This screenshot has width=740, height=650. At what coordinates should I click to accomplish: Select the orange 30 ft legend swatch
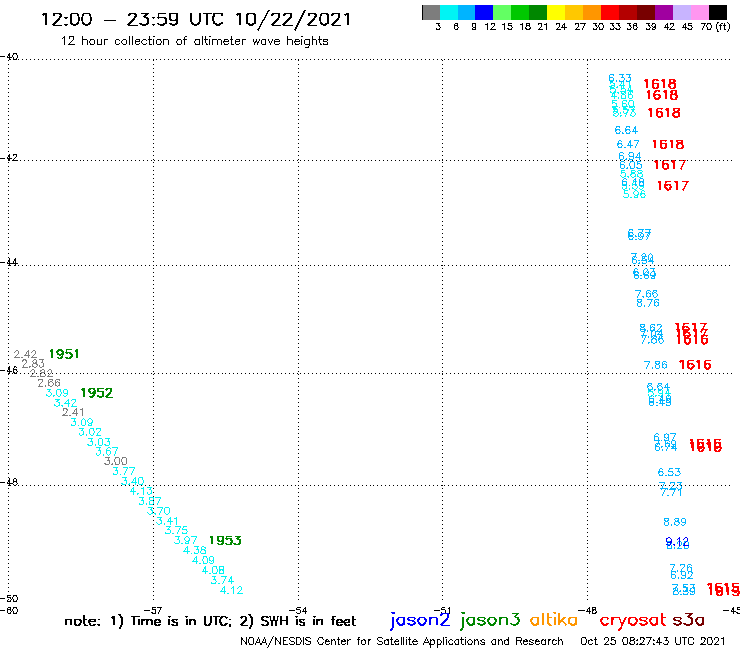pyautogui.click(x=592, y=12)
